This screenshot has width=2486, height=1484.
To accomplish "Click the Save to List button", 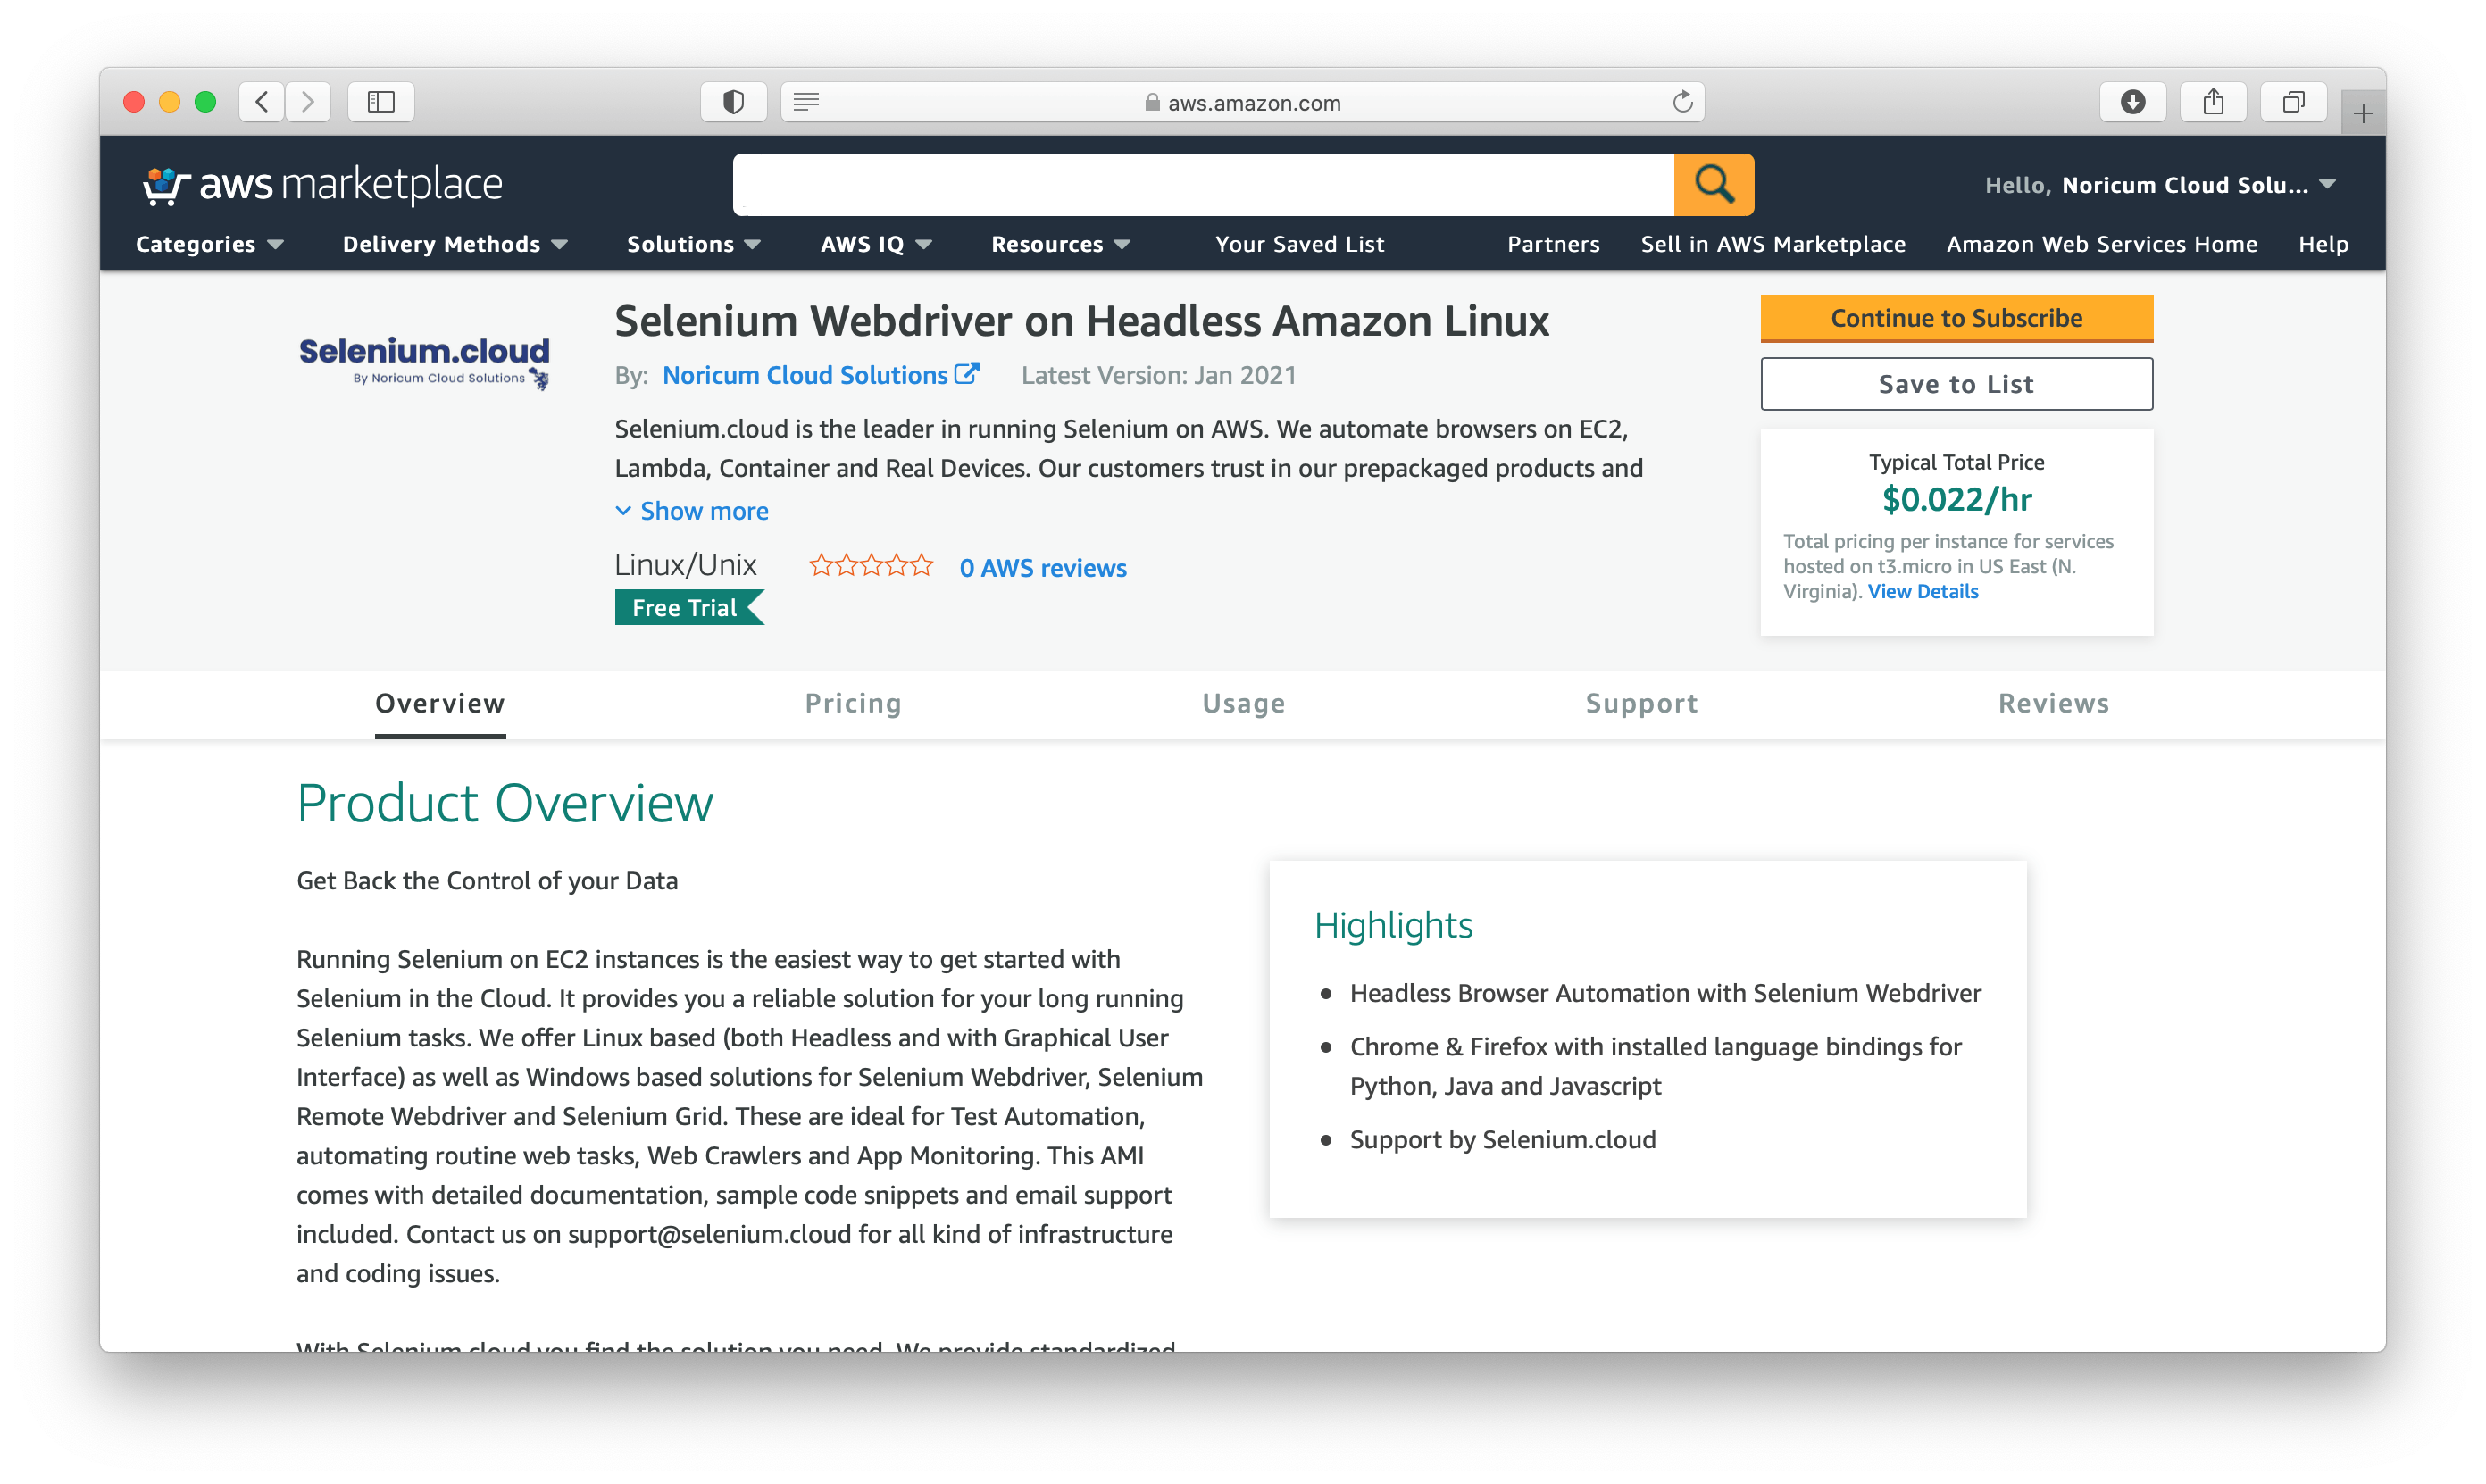I will (x=1956, y=384).
